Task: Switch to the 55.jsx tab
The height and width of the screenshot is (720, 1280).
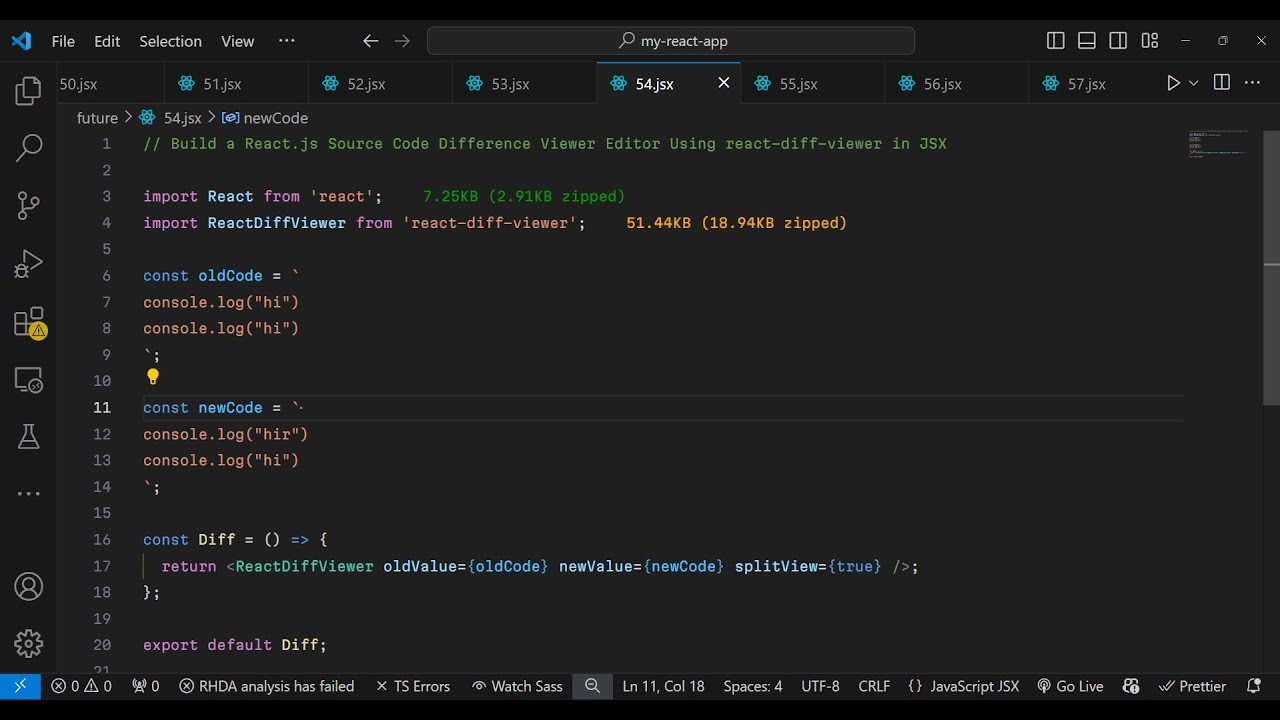Action: 812,84
